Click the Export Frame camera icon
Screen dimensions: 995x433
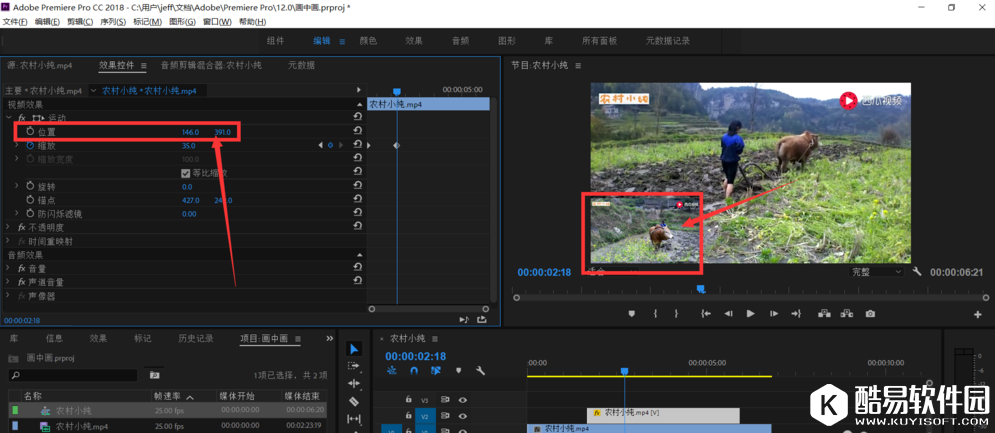point(870,314)
